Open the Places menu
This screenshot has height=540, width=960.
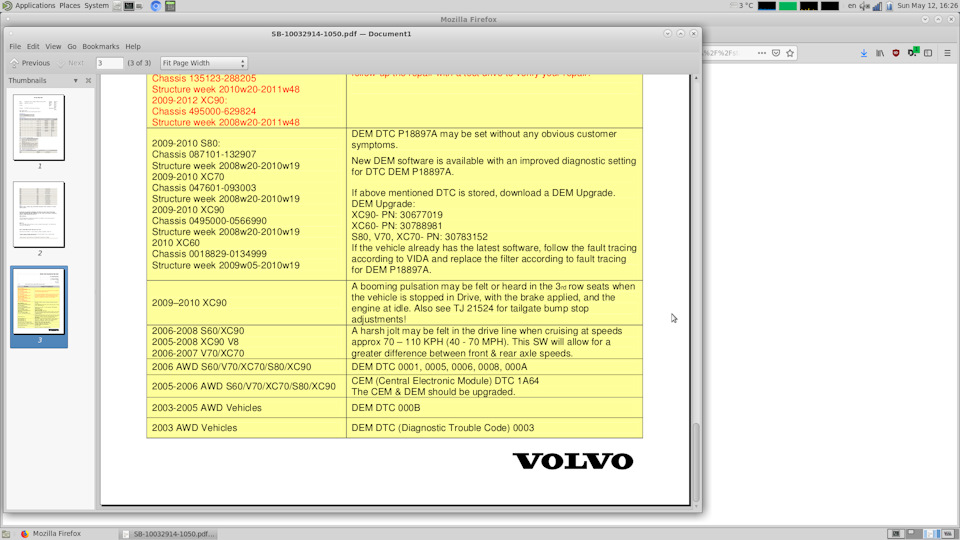coord(69,6)
